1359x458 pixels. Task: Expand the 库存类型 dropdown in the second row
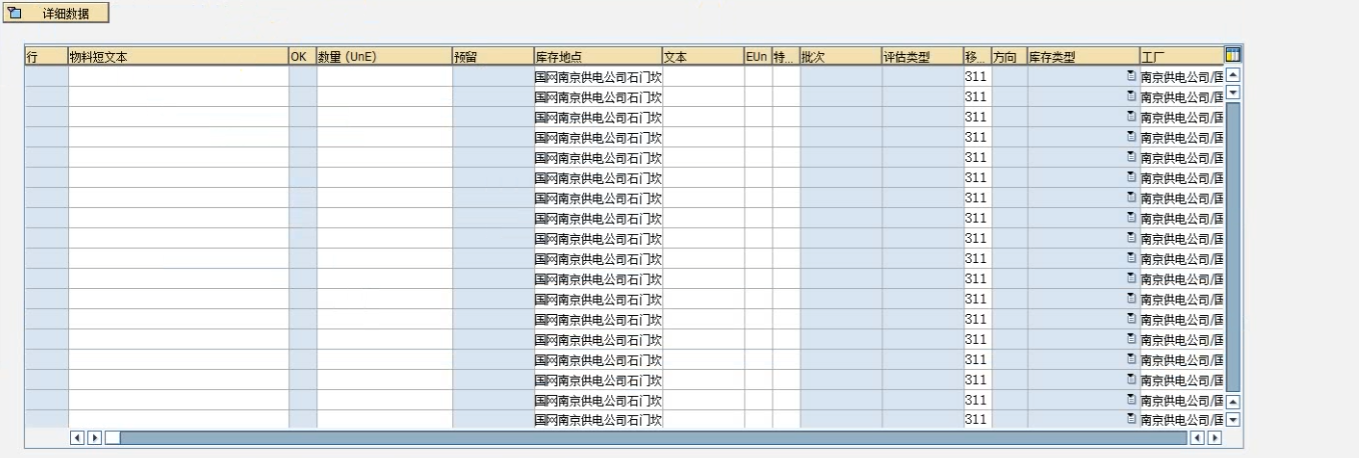1131,96
